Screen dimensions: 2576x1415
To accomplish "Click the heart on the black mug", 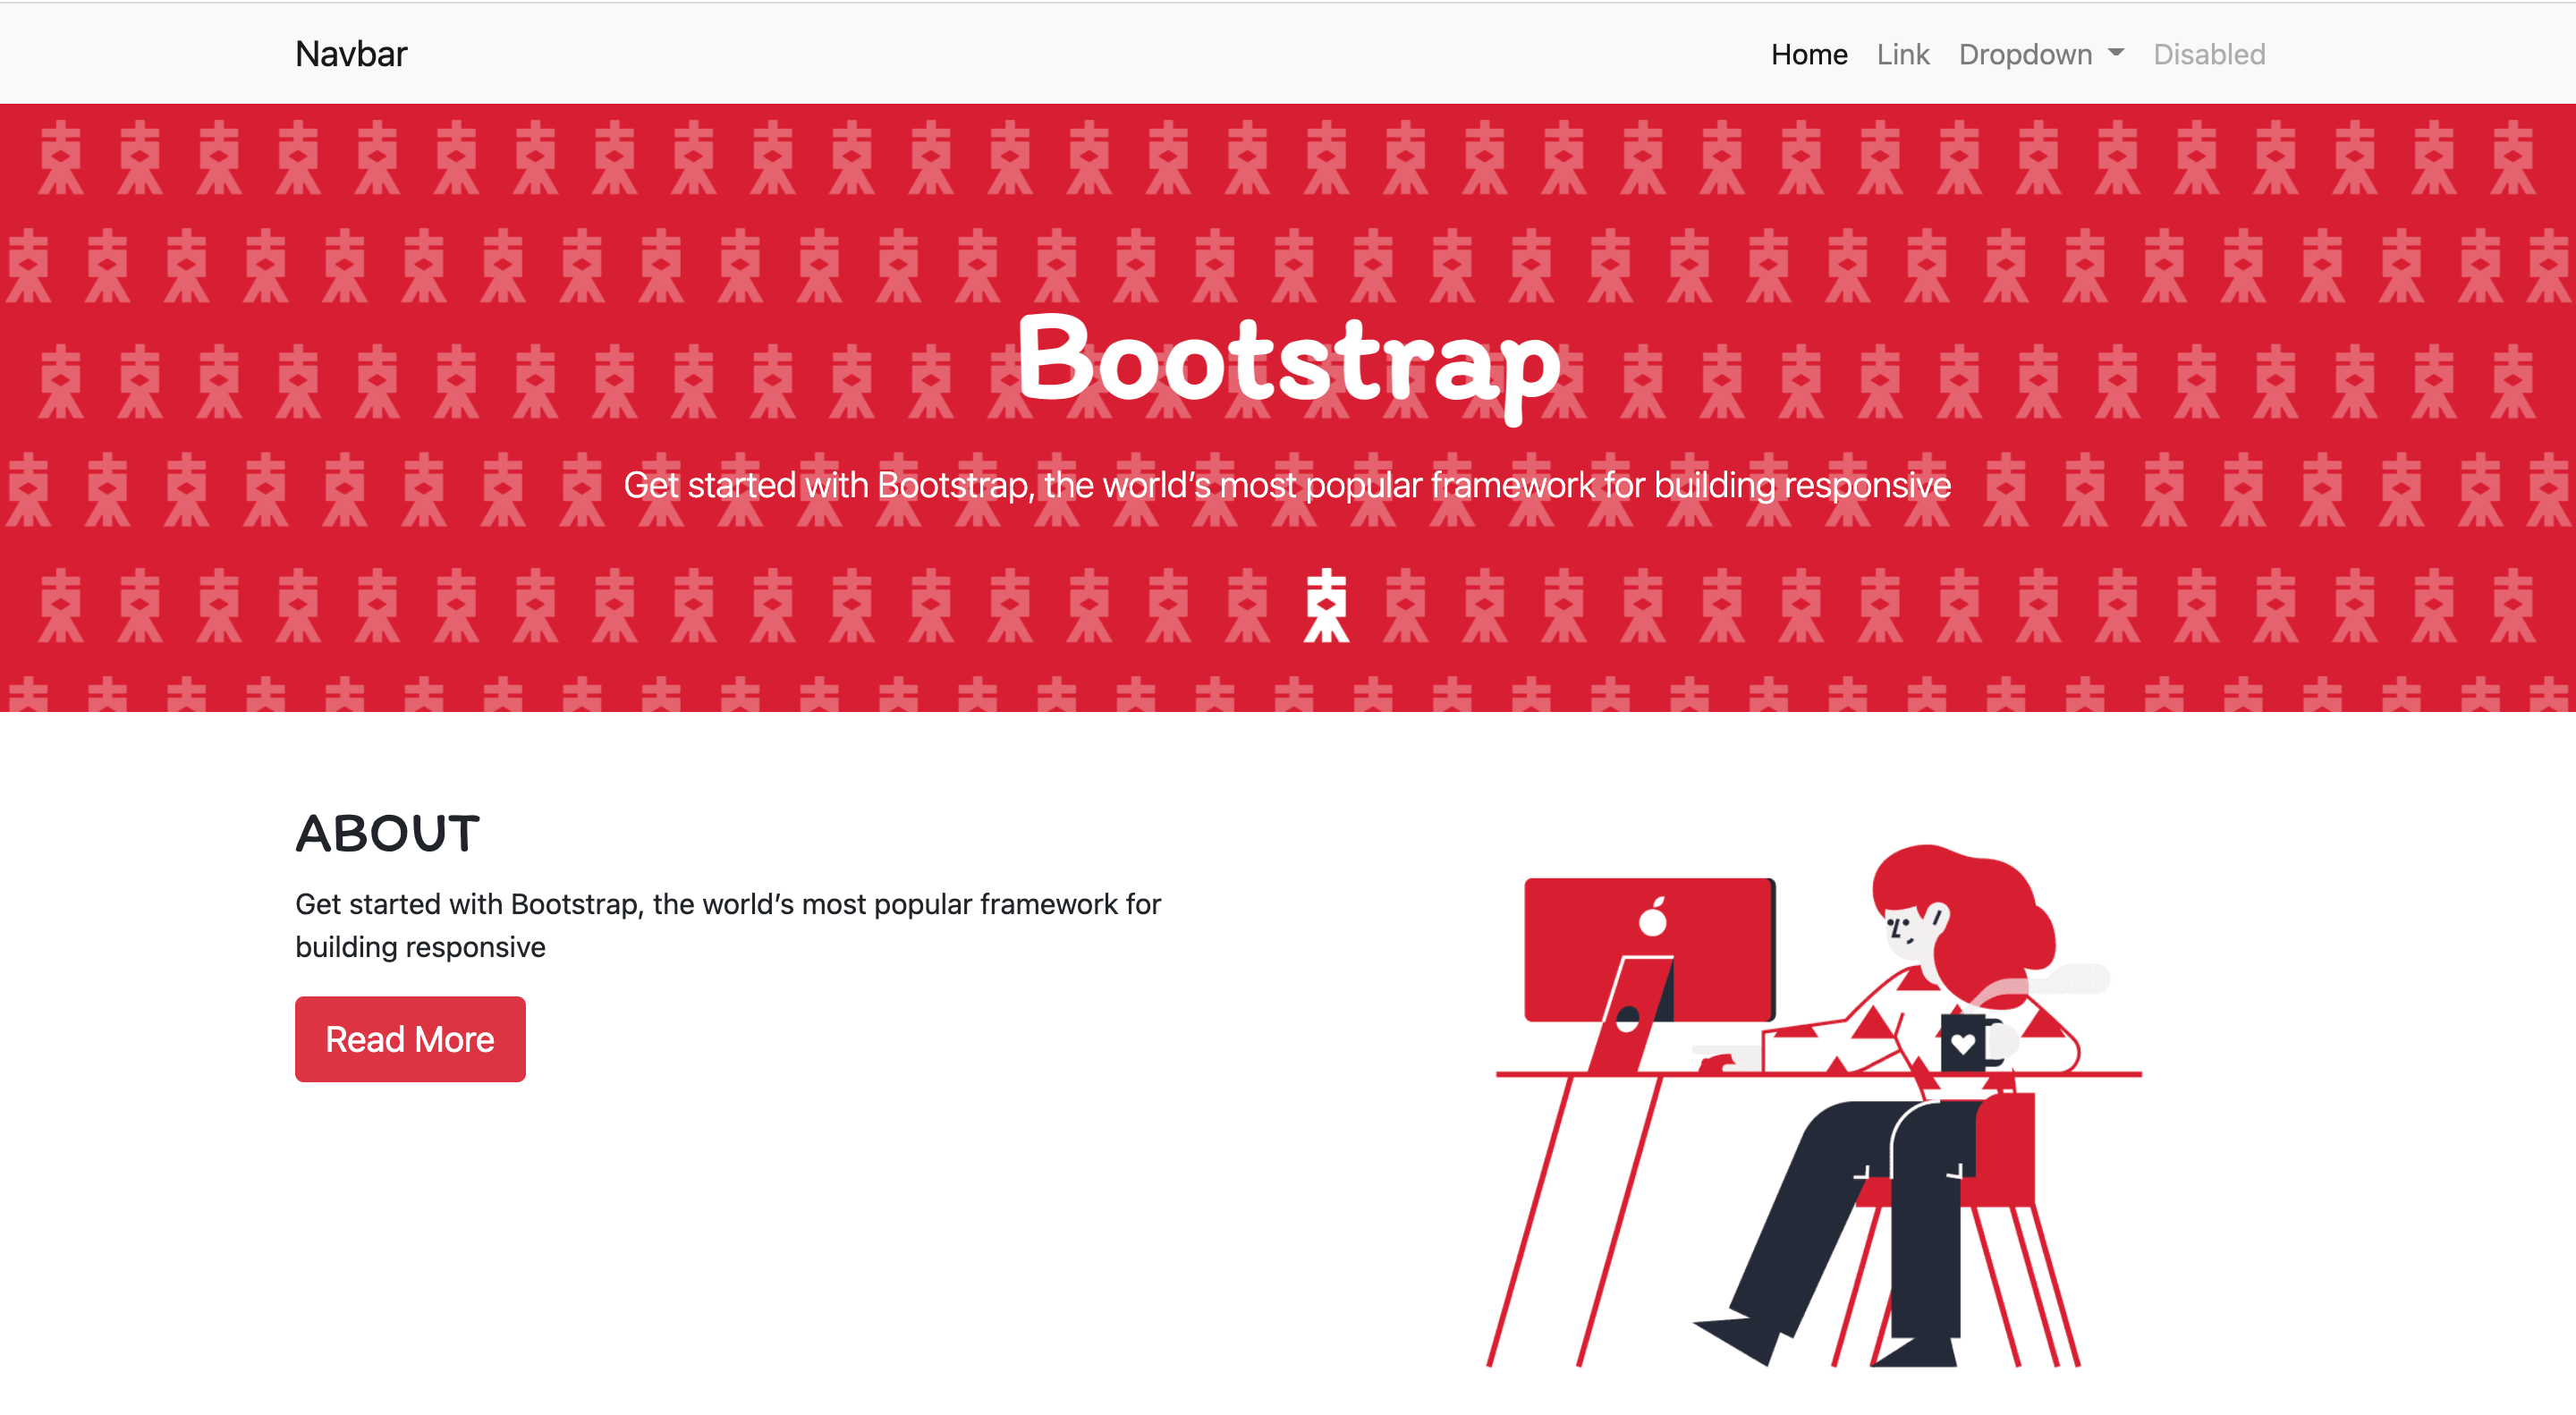I will [1963, 1044].
